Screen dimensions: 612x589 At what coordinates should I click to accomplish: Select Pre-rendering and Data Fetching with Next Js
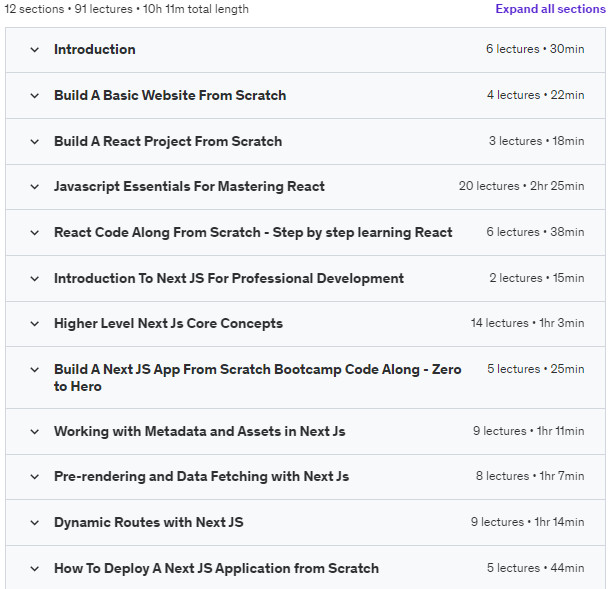click(201, 477)
